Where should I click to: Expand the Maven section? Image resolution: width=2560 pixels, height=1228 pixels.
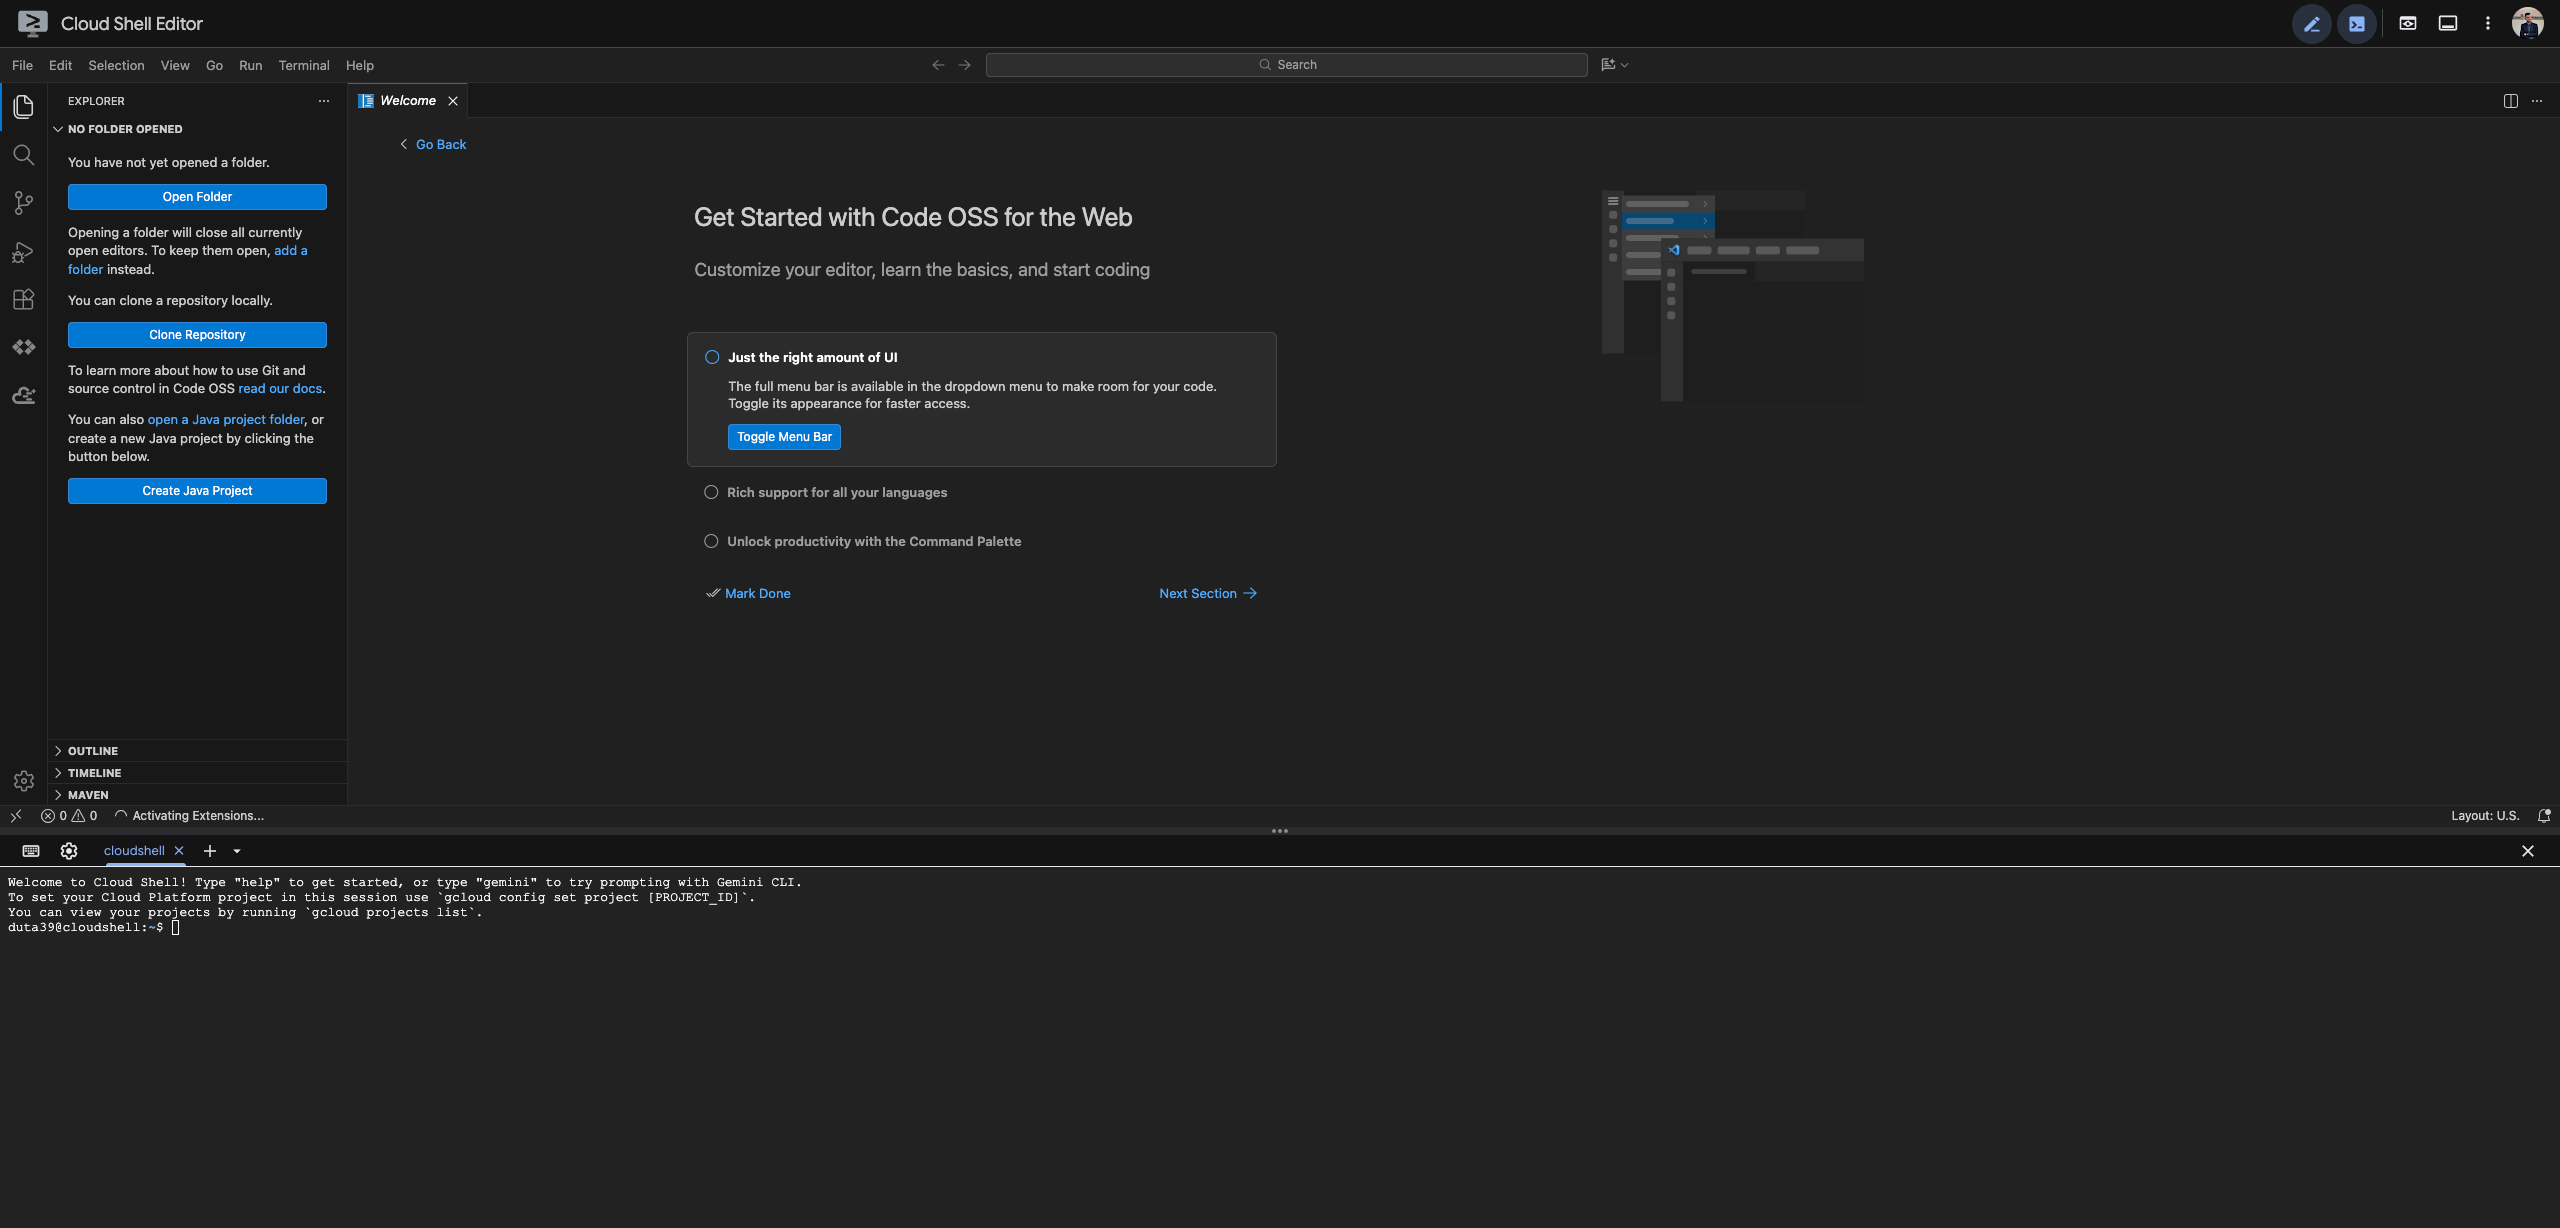pos(197,795)
